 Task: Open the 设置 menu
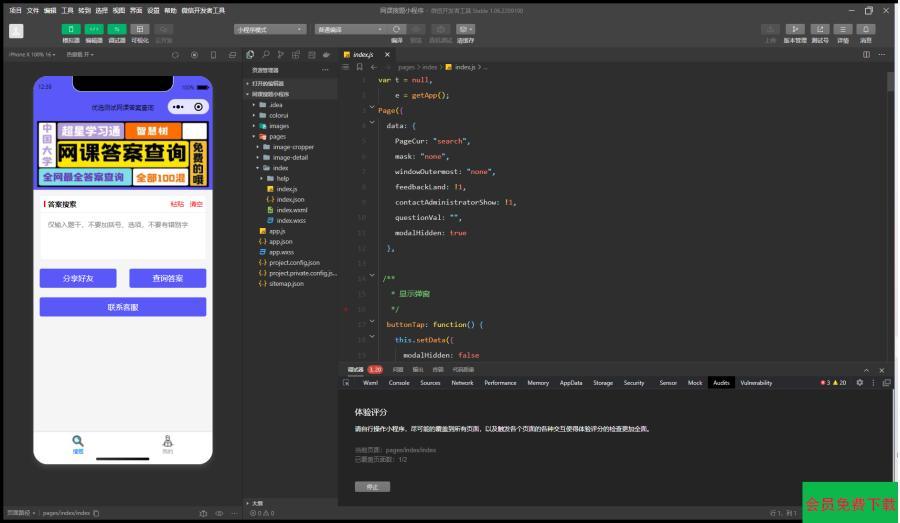(153, 10)
